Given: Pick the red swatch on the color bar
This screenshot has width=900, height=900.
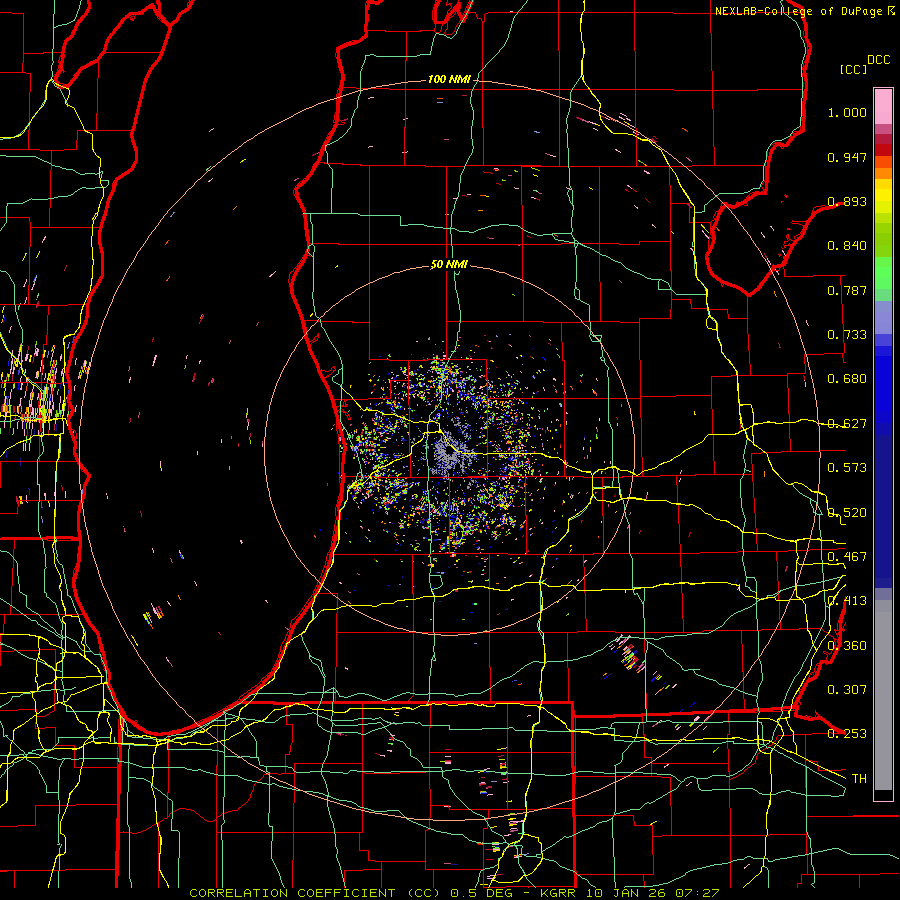Looking at the screenshot, I should [x=883, y=149].
